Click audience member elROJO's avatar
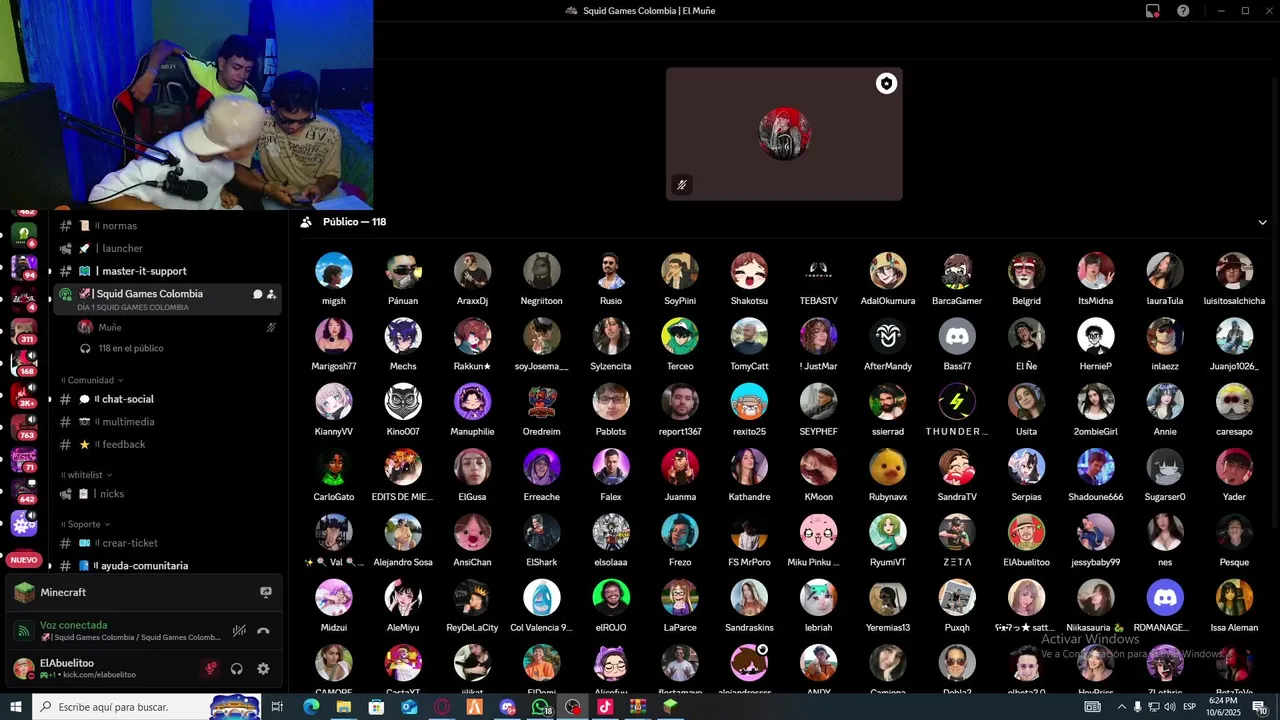Viewport: 1280px width, 720px height. pos(611,598)
